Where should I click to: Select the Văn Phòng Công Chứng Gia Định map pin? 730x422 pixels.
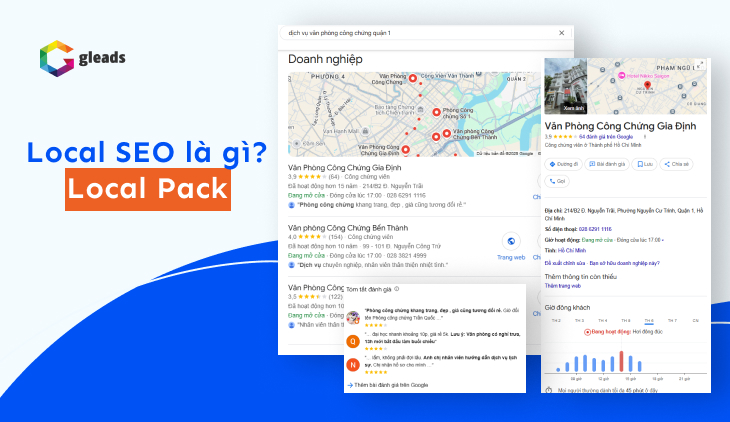[x=406, y=150]
